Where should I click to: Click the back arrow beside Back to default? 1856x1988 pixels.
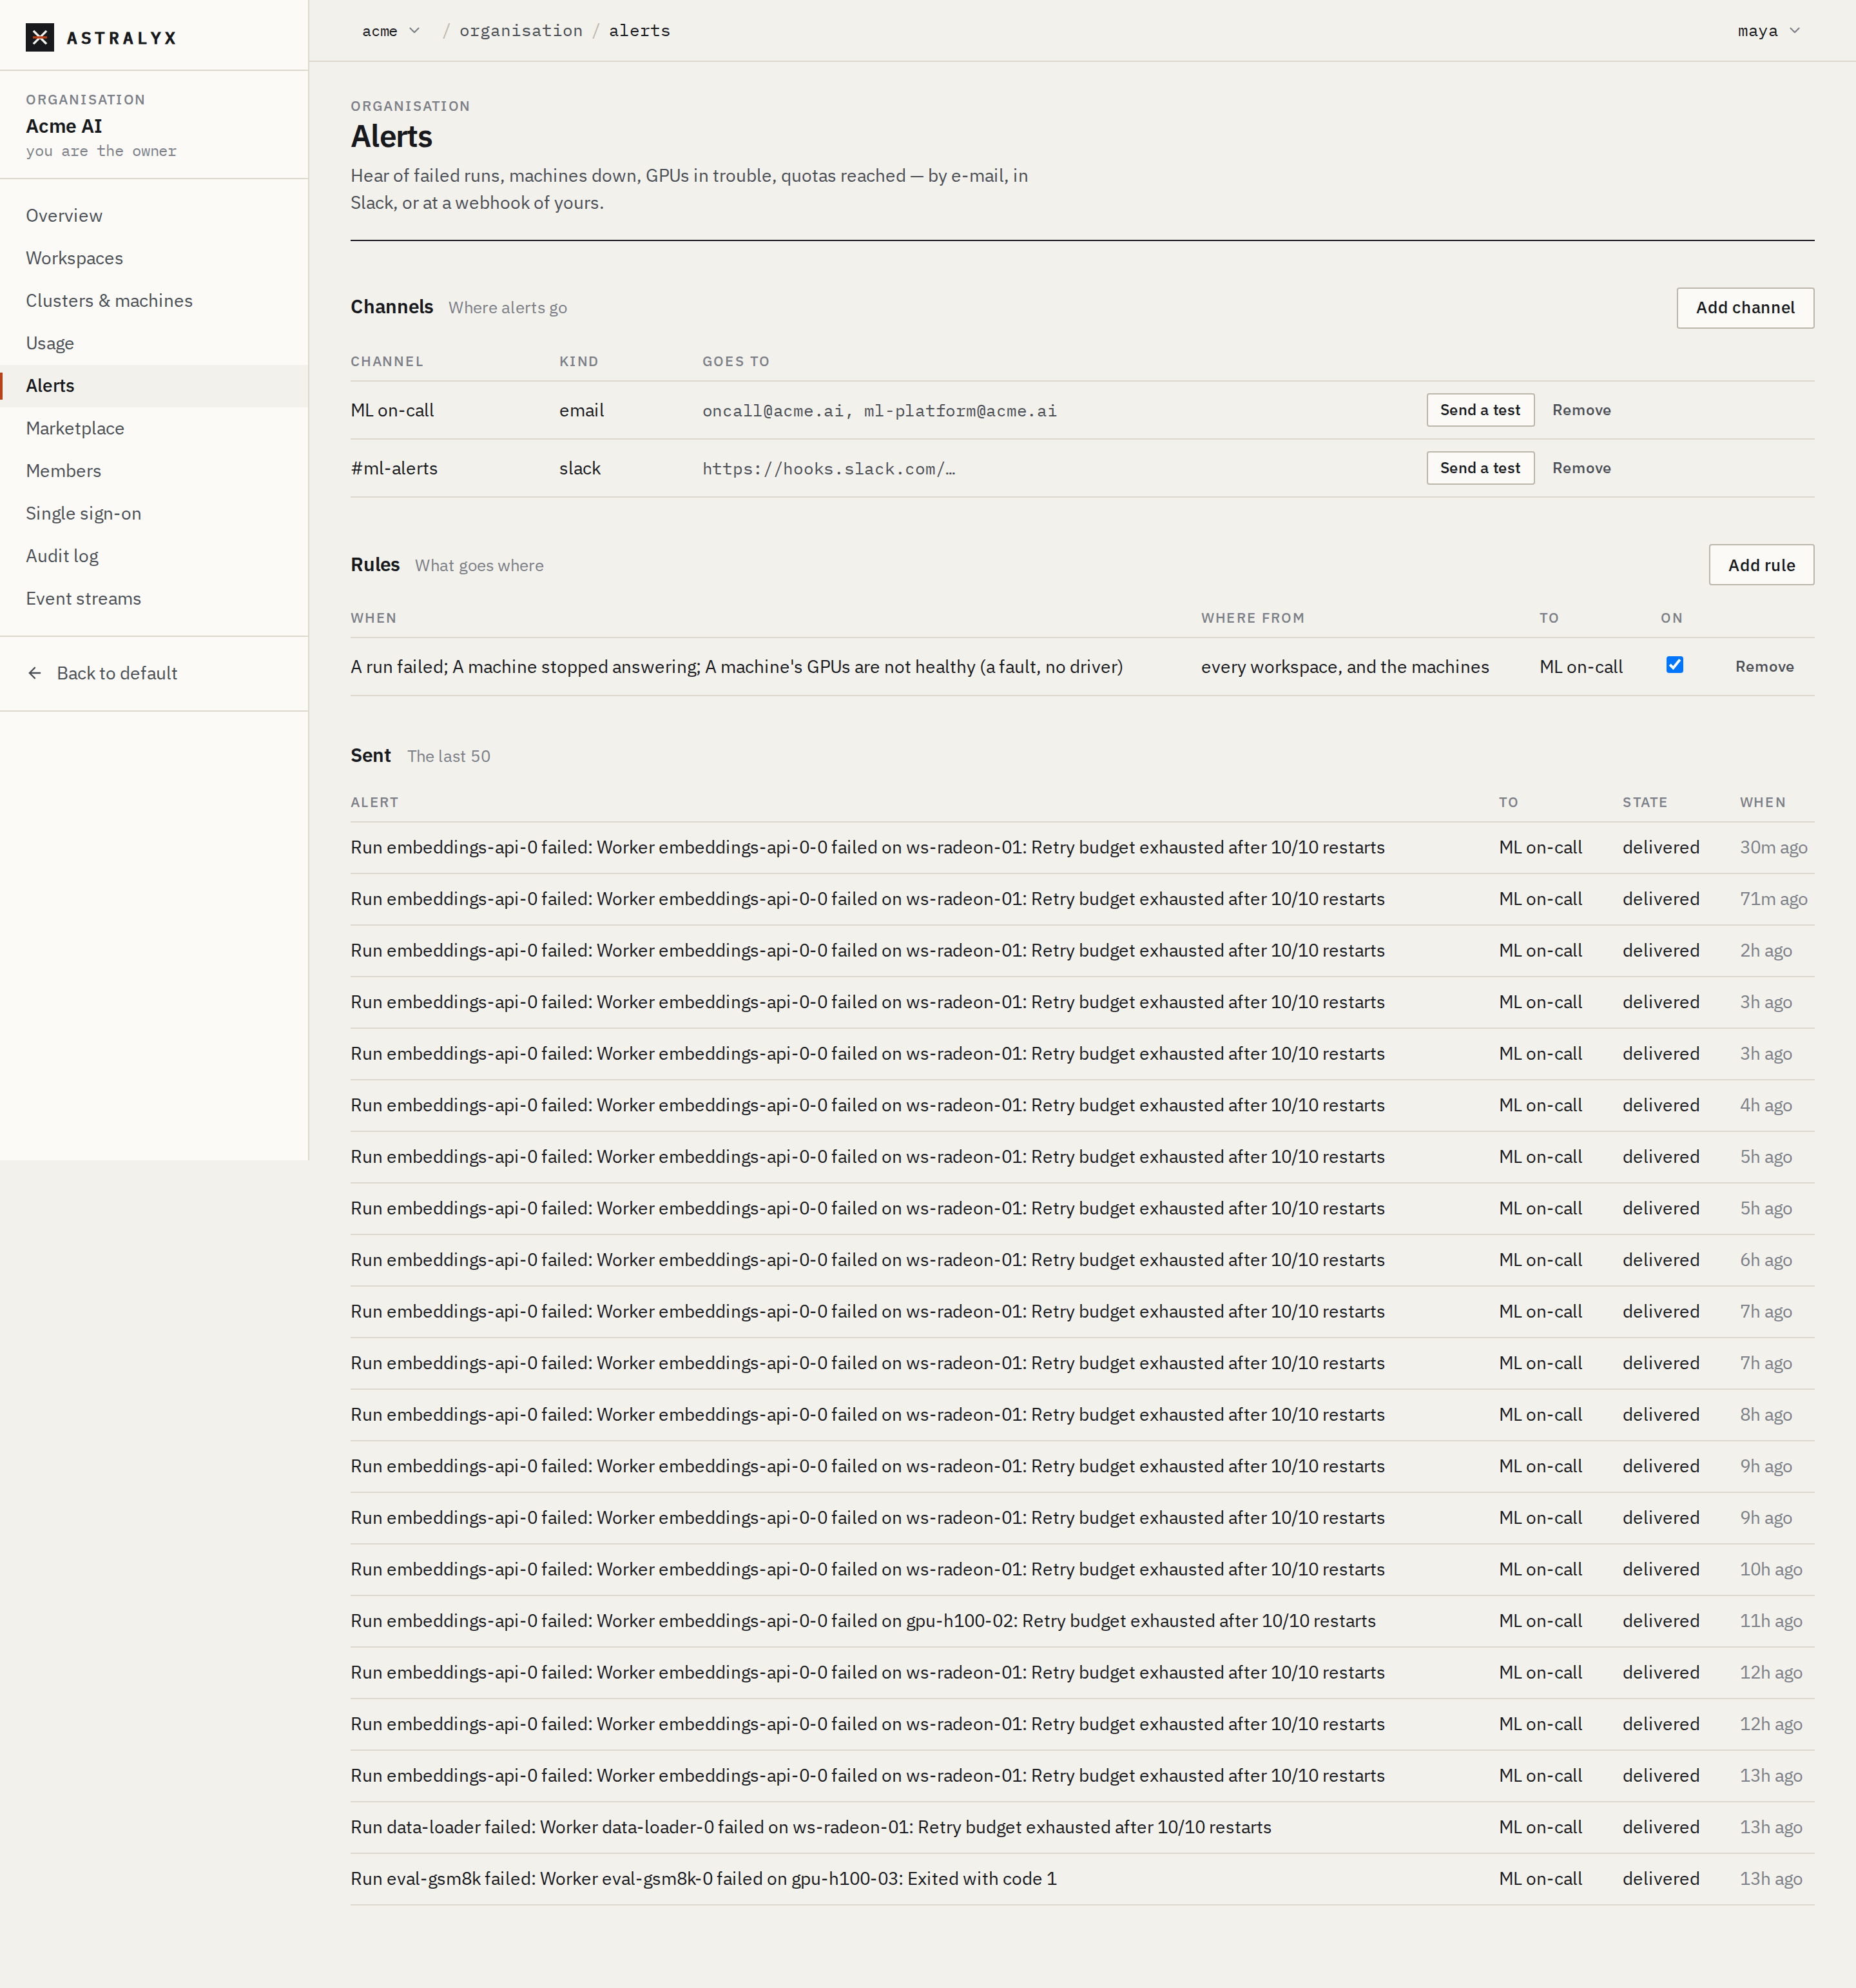click(x=35, y=673)
